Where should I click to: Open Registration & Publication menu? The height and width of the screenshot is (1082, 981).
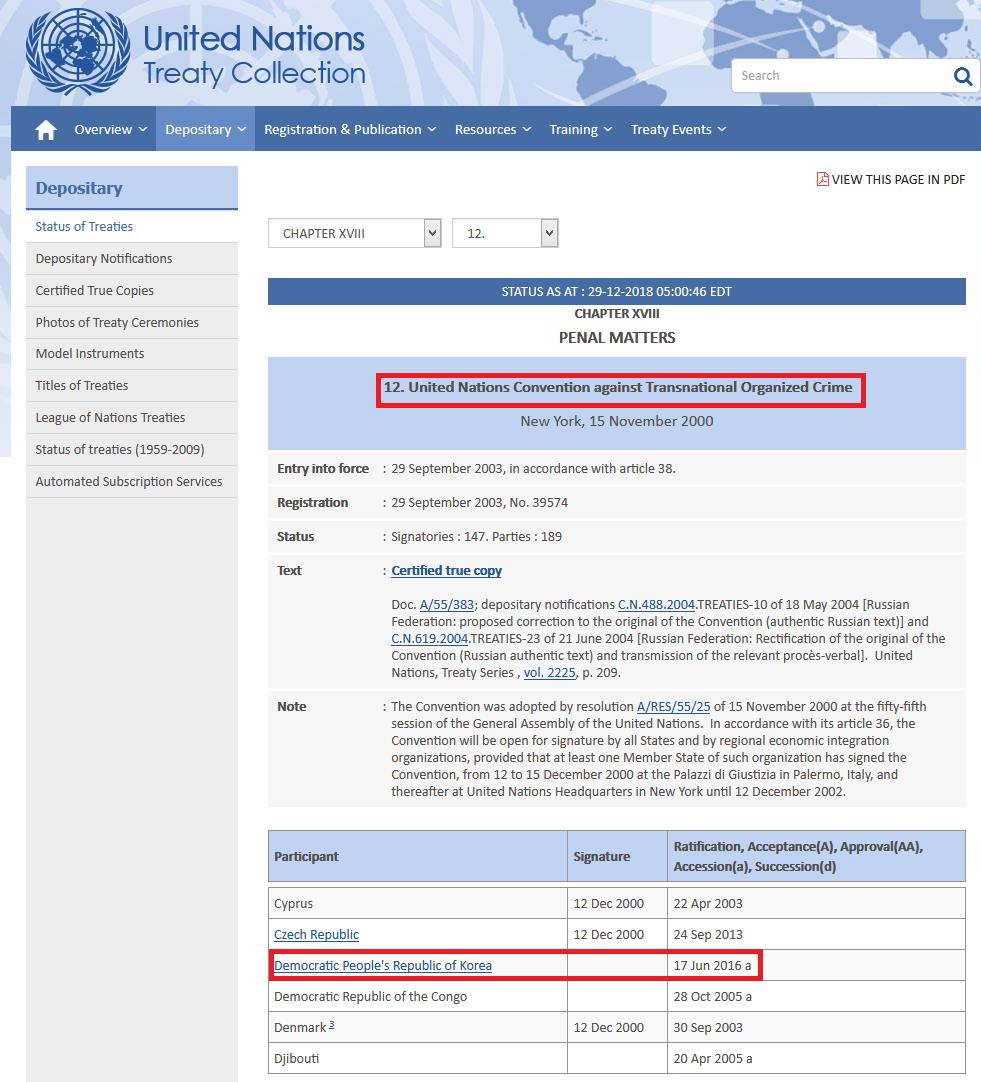[350, 130]
